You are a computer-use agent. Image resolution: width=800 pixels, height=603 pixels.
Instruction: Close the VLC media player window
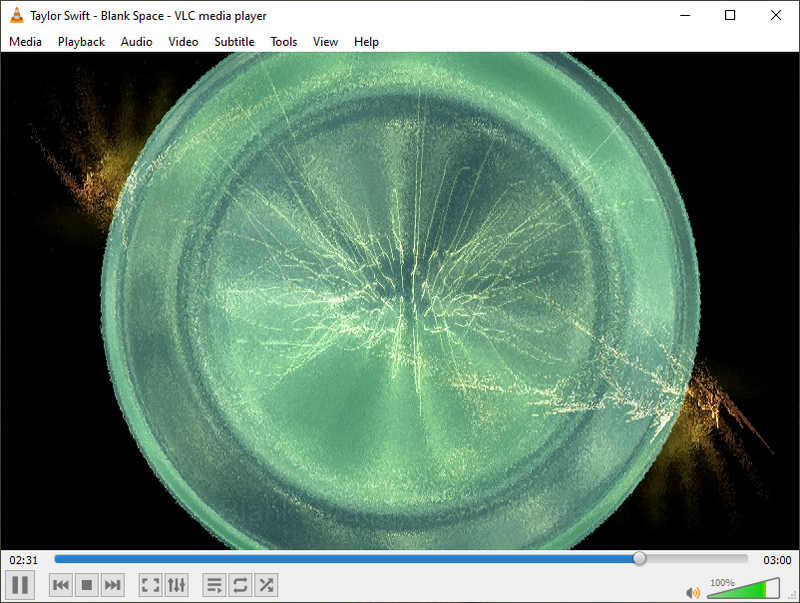tap(776, 15)
